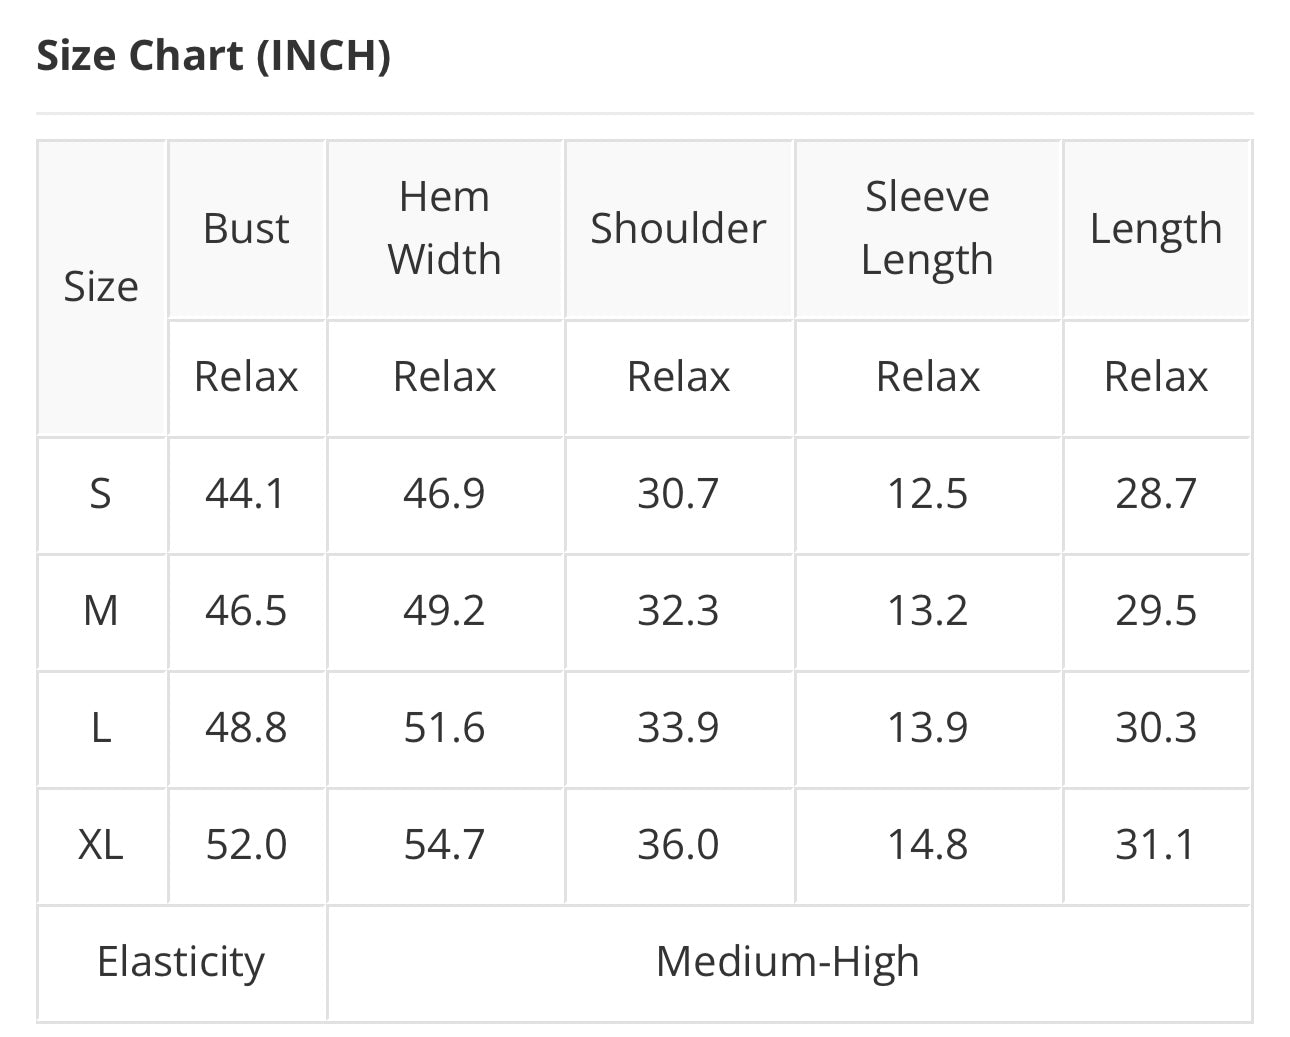The image size is (1290, 1037).
Task: Select the L size row label
Action: click(x=101, y=728)
